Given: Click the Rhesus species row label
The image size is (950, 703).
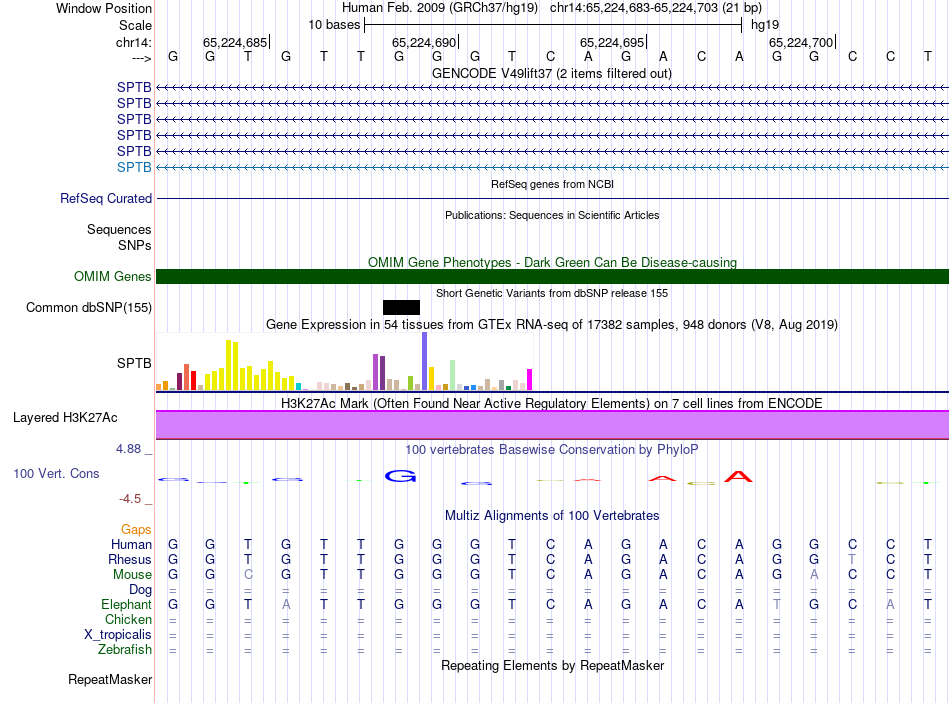Looking at the screenshot, I should coord(130,559).
